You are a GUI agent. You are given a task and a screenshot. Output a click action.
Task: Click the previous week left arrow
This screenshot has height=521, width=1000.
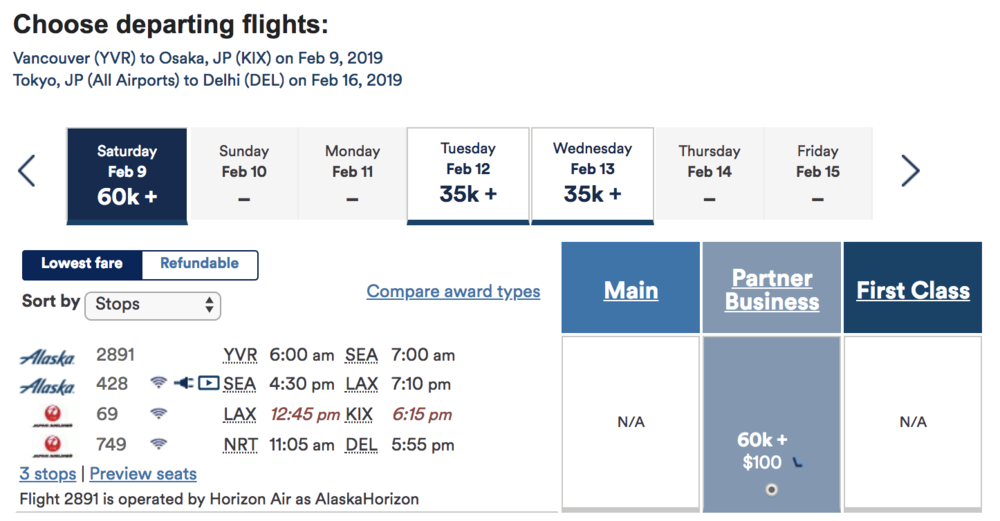pyautogui.click(x=27, y=171)
